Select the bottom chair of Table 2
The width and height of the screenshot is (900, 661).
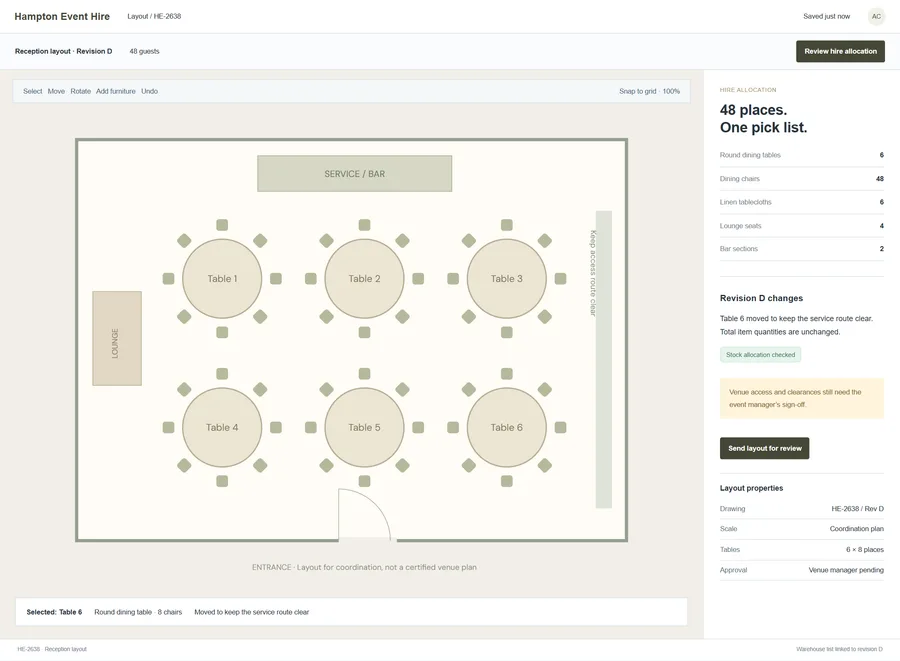364,332
